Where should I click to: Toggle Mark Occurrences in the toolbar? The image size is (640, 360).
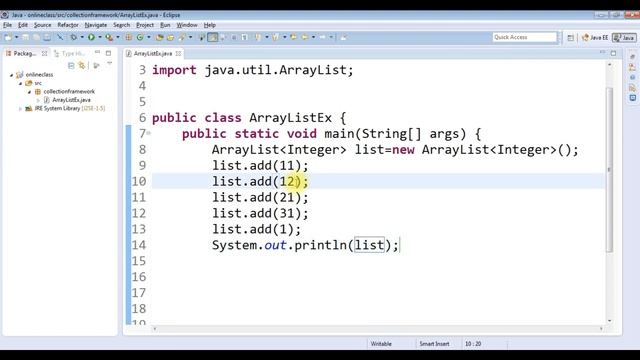tap(213, 37)
